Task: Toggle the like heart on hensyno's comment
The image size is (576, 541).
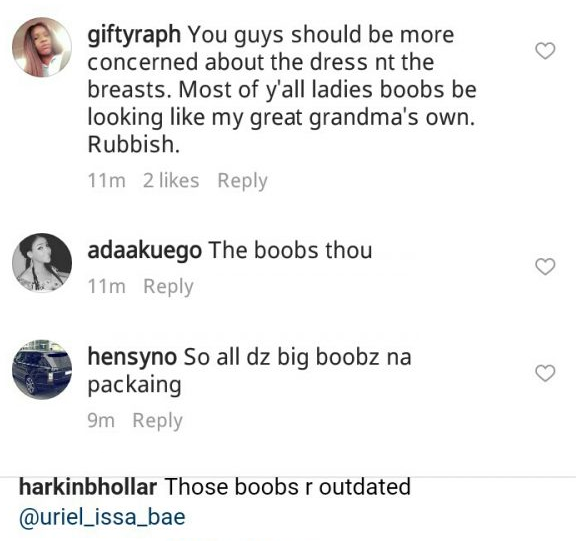Action: (545, 373)
